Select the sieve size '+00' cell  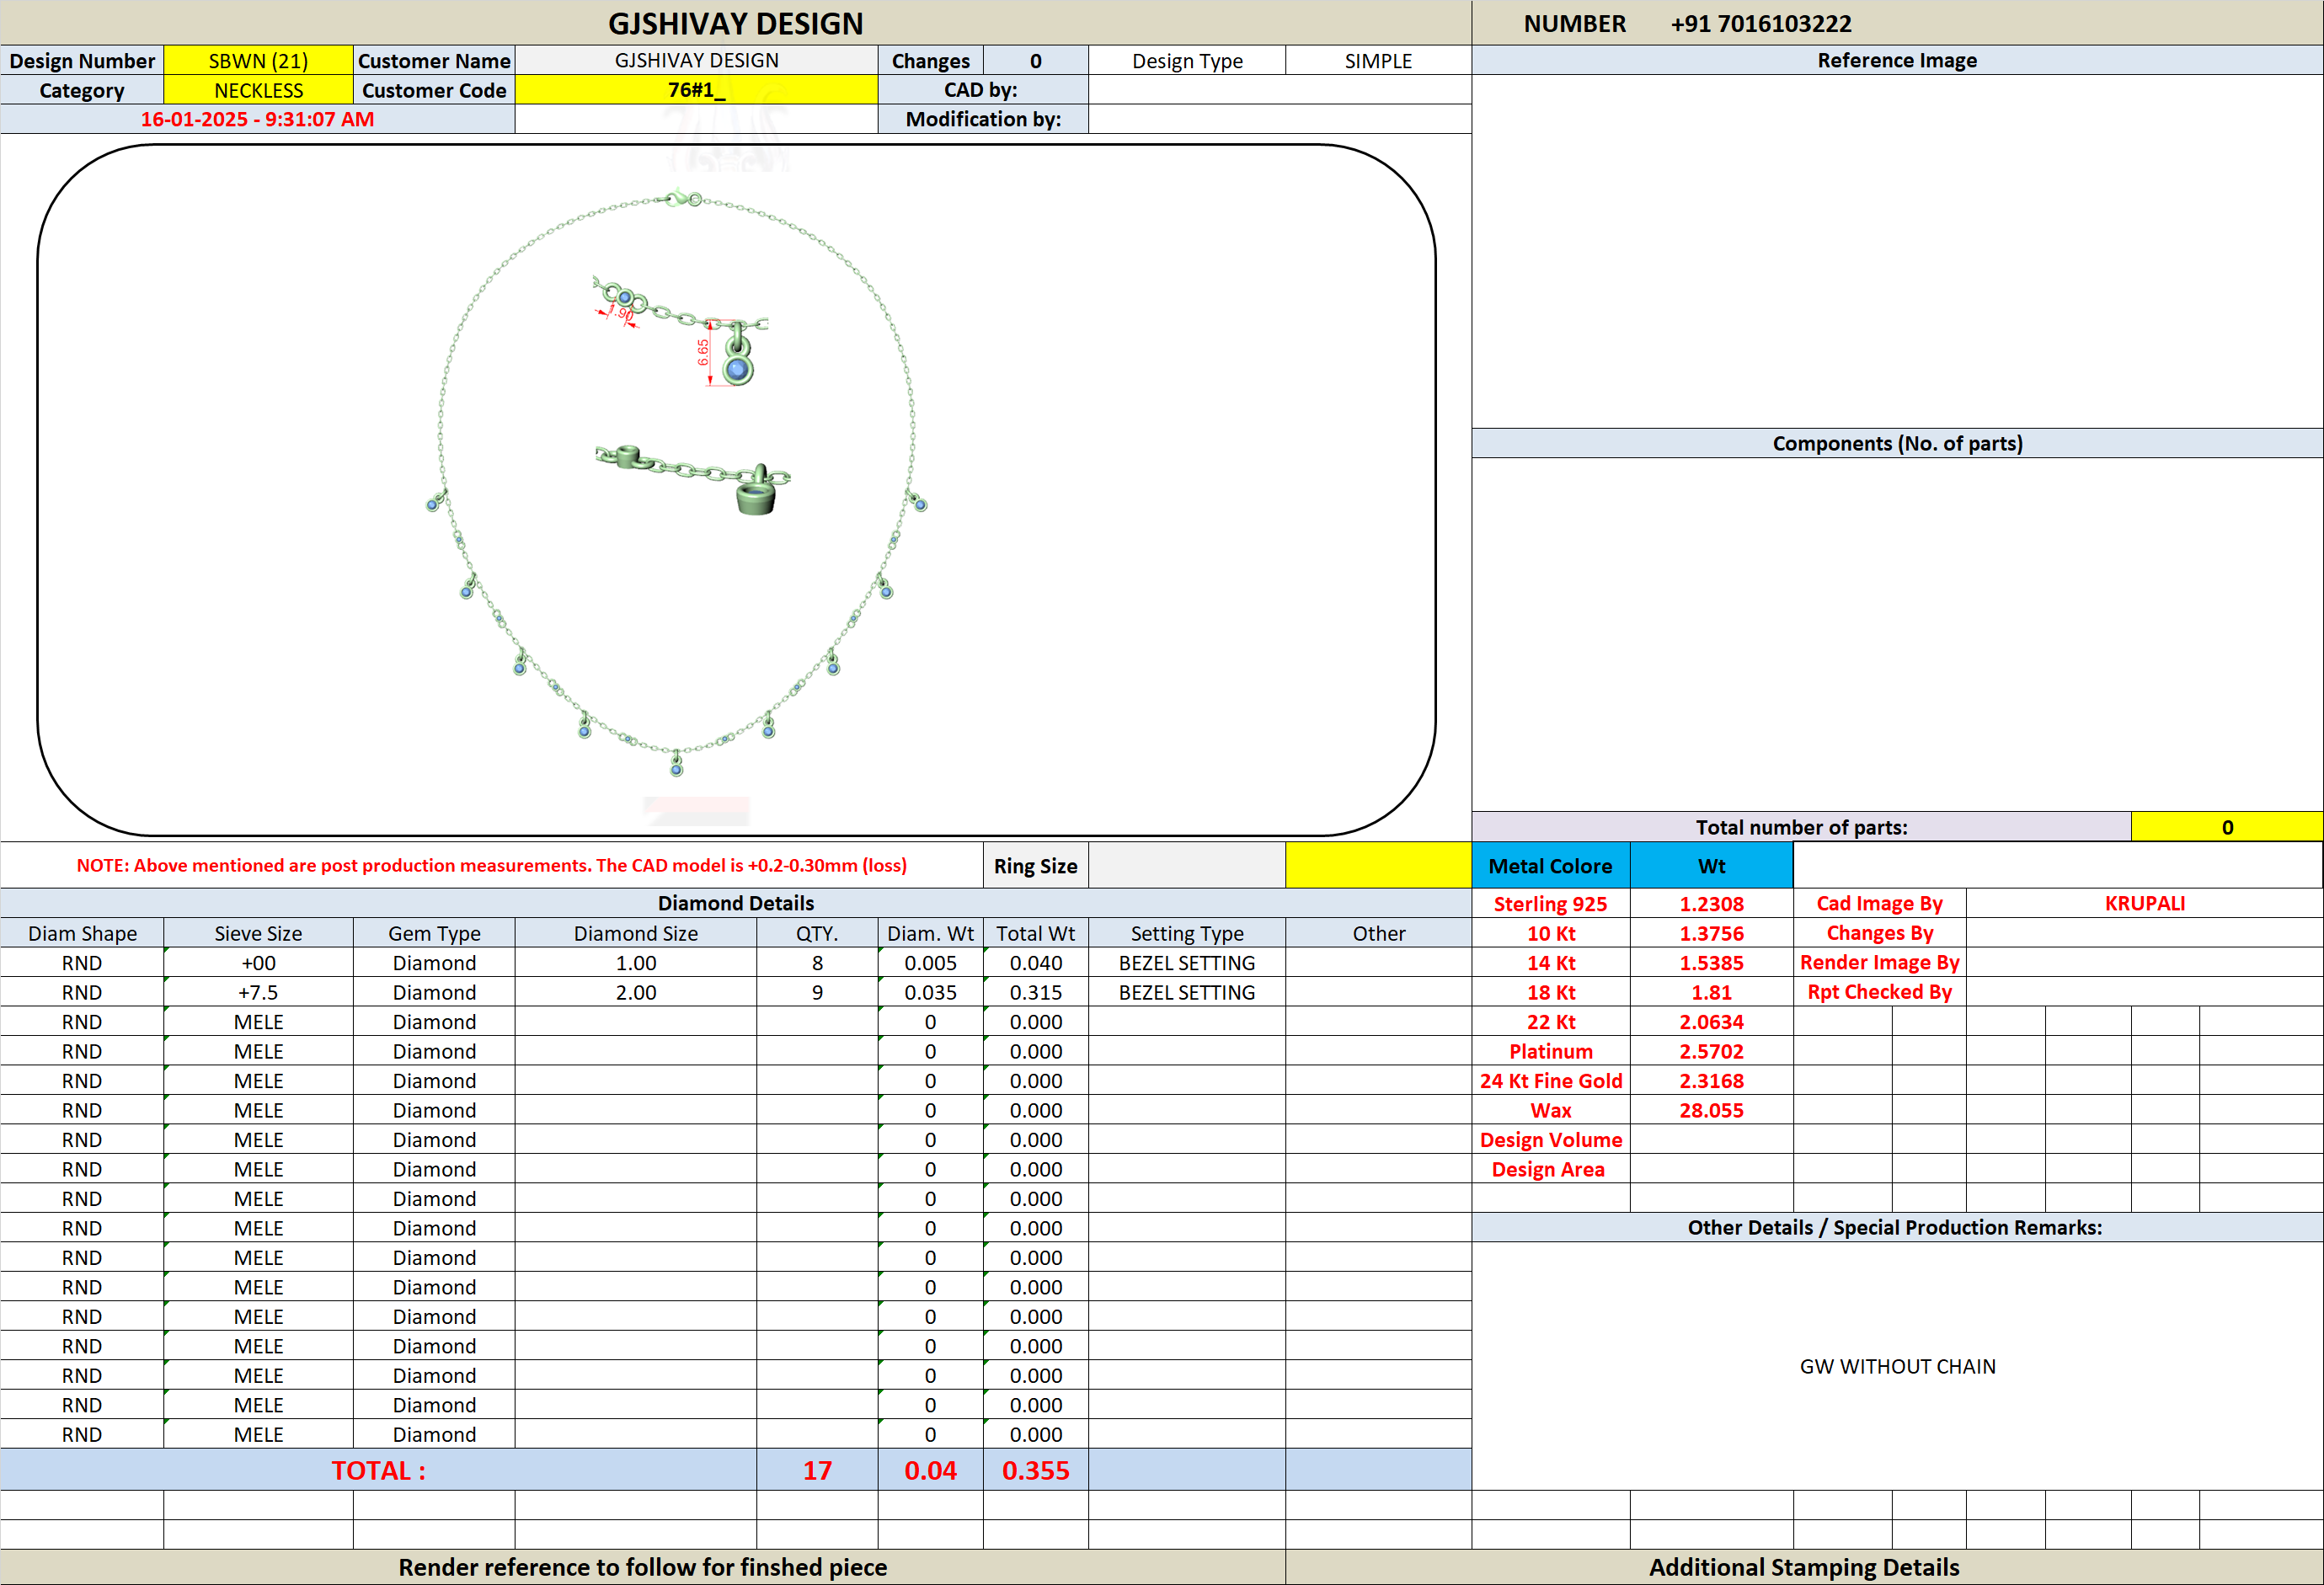coord(258,963)
